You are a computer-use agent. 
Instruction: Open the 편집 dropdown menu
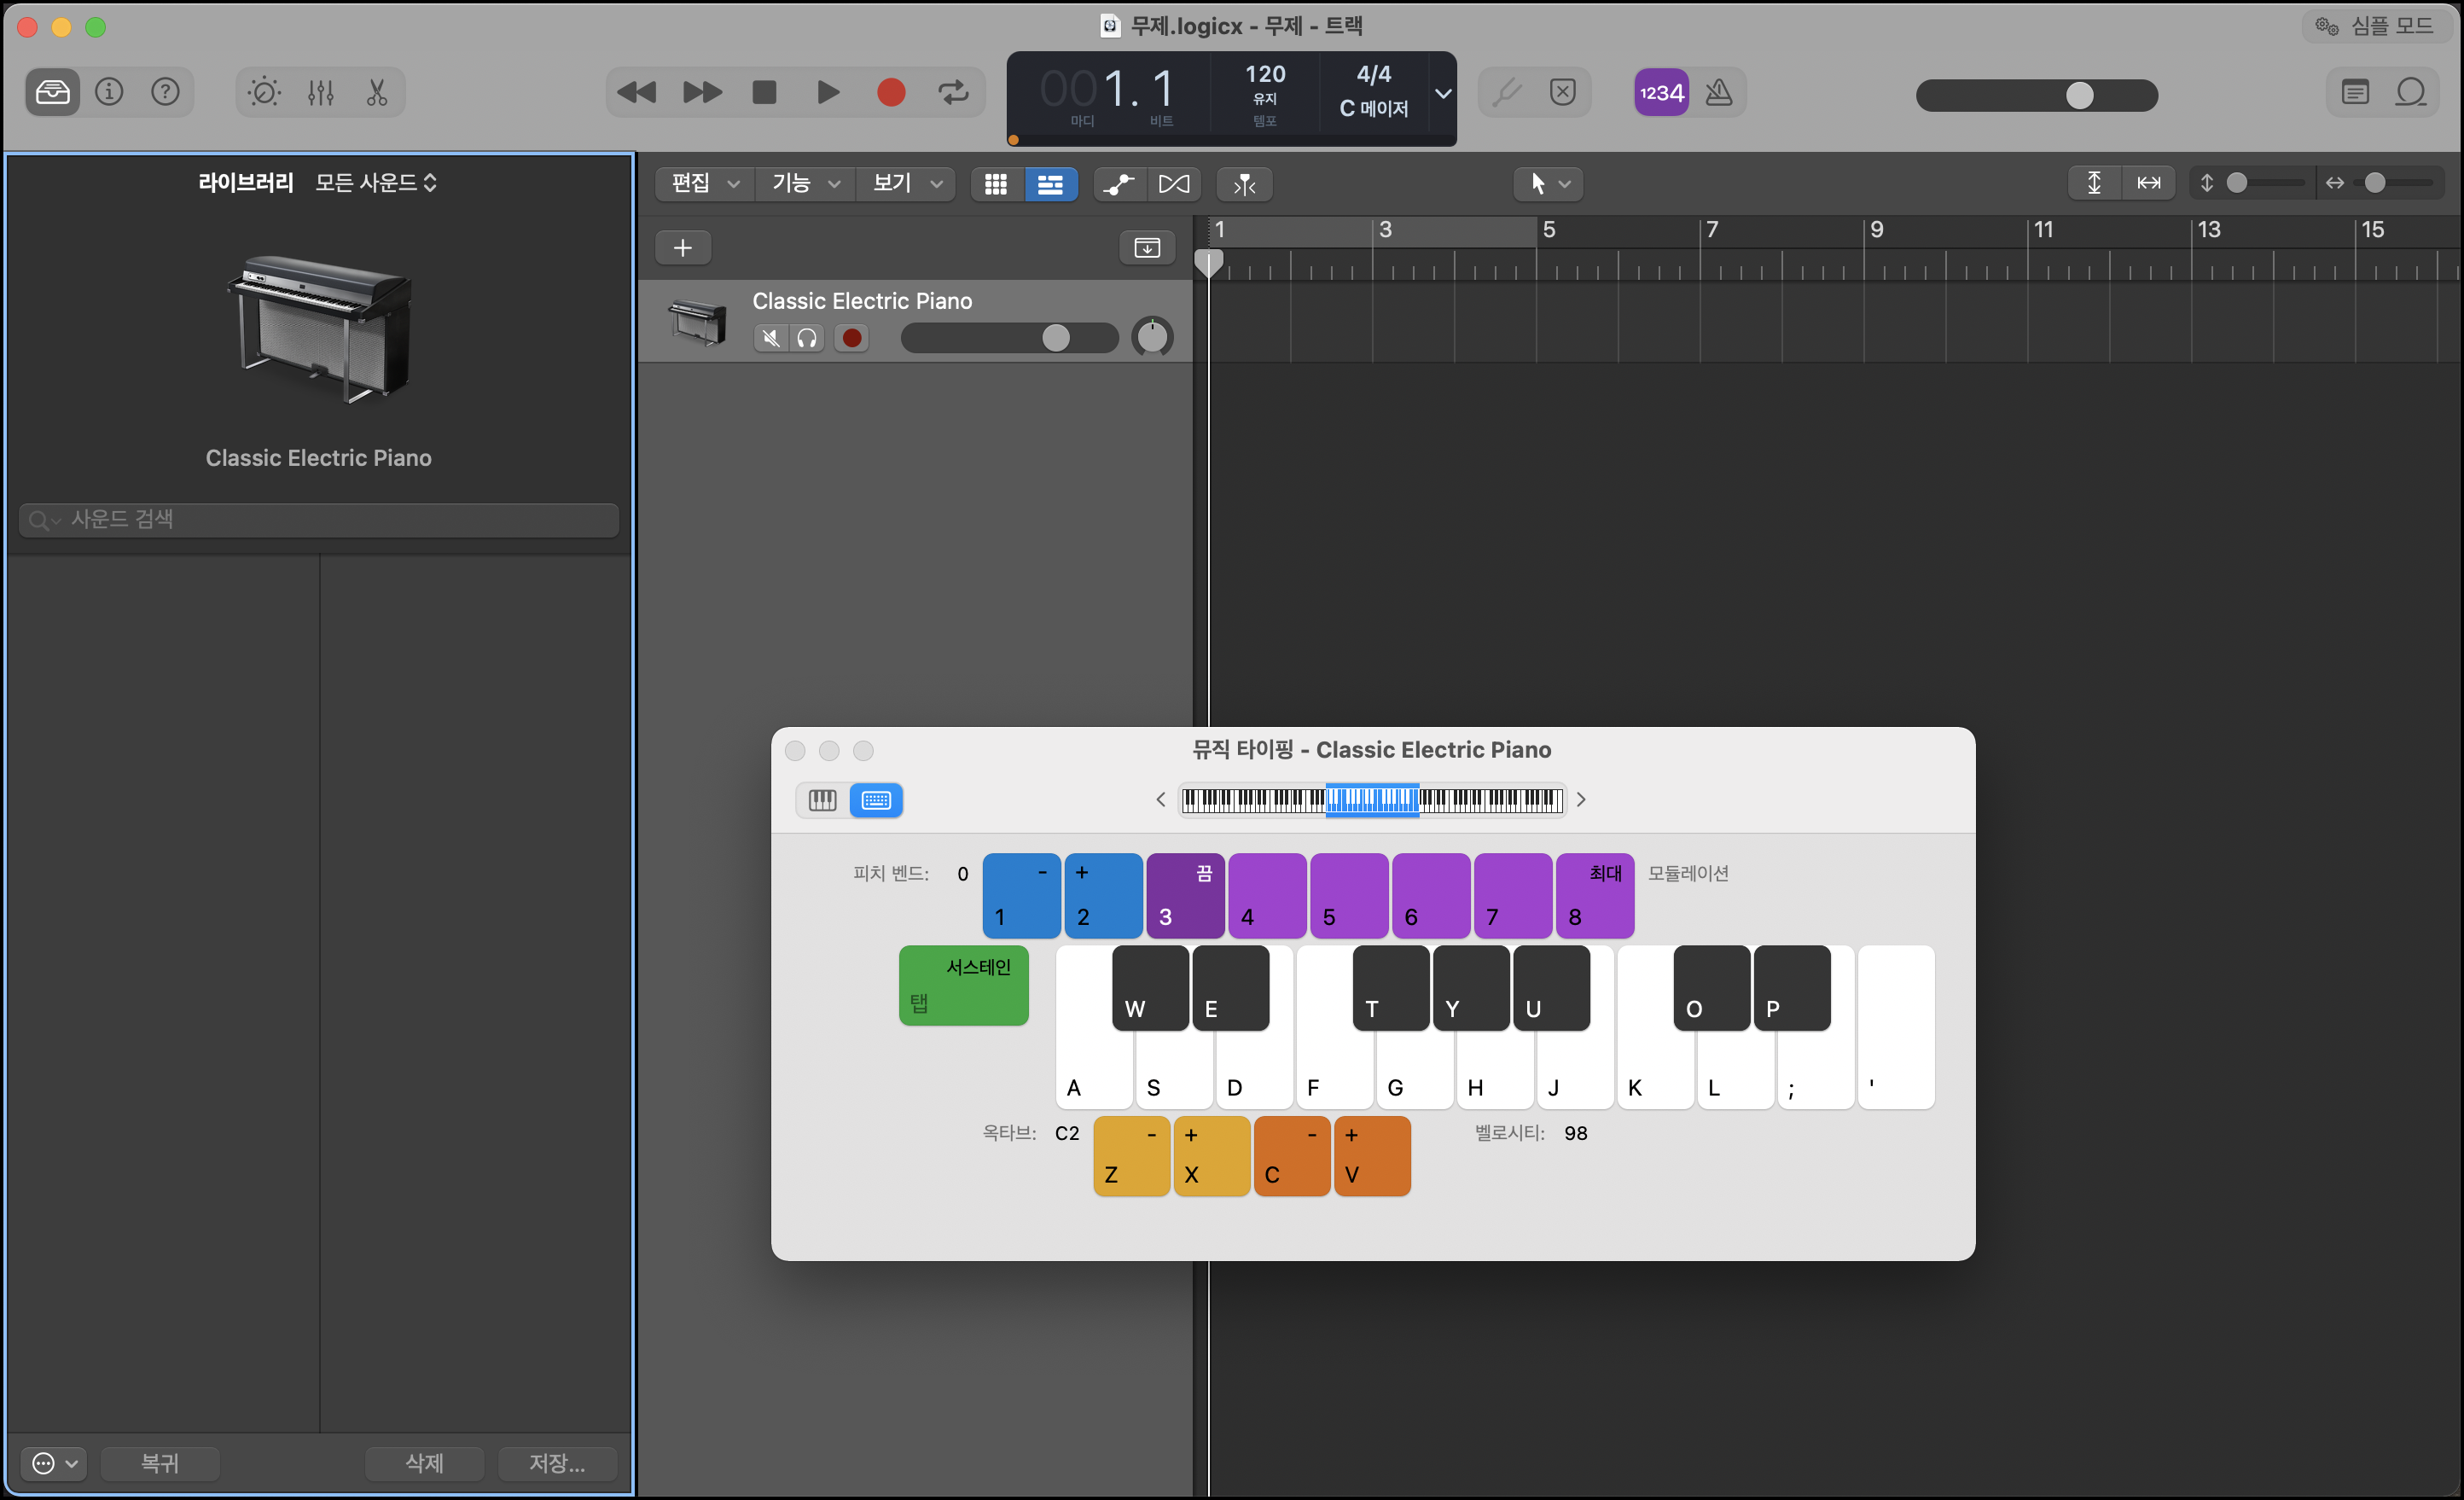[x=704, y=184]
